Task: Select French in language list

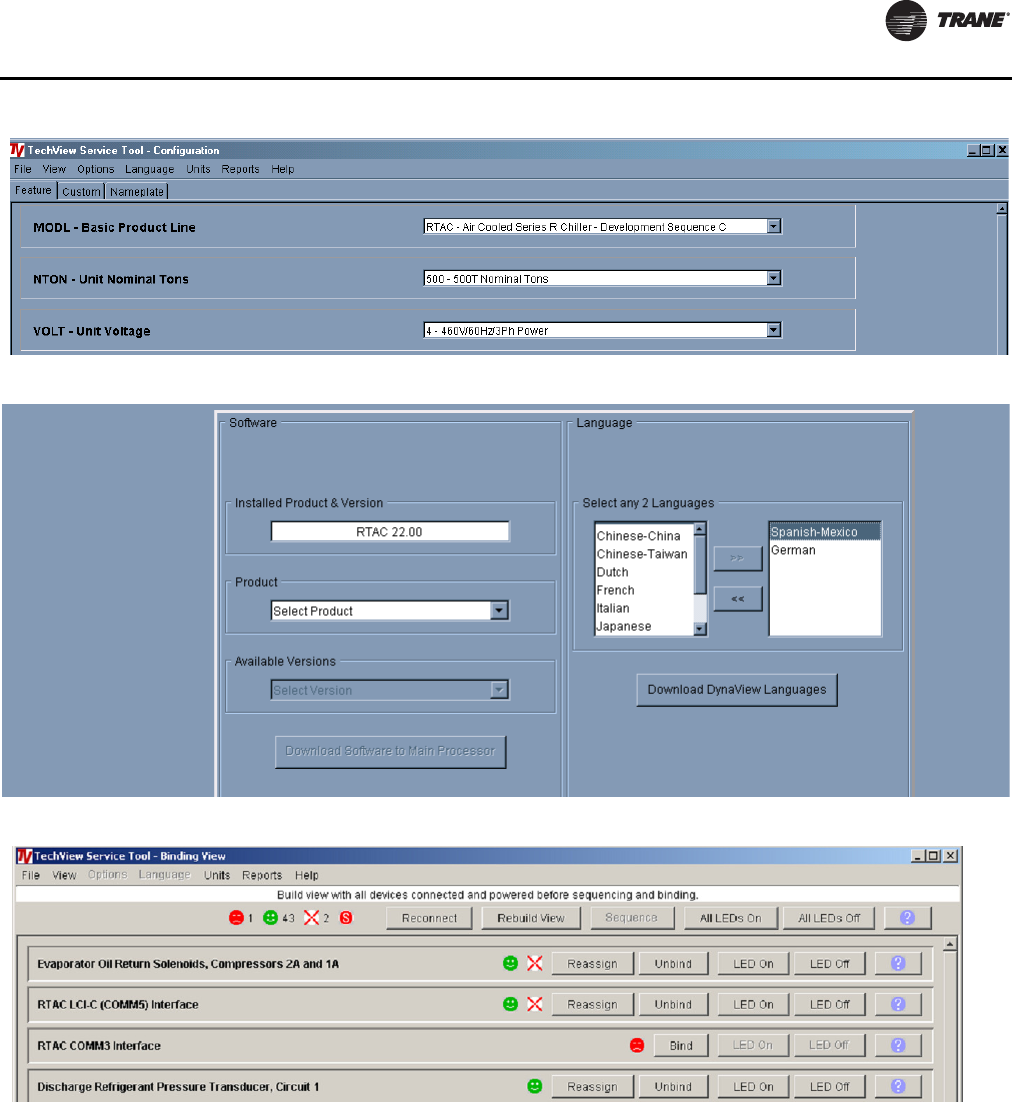Action: pos(616,590)
